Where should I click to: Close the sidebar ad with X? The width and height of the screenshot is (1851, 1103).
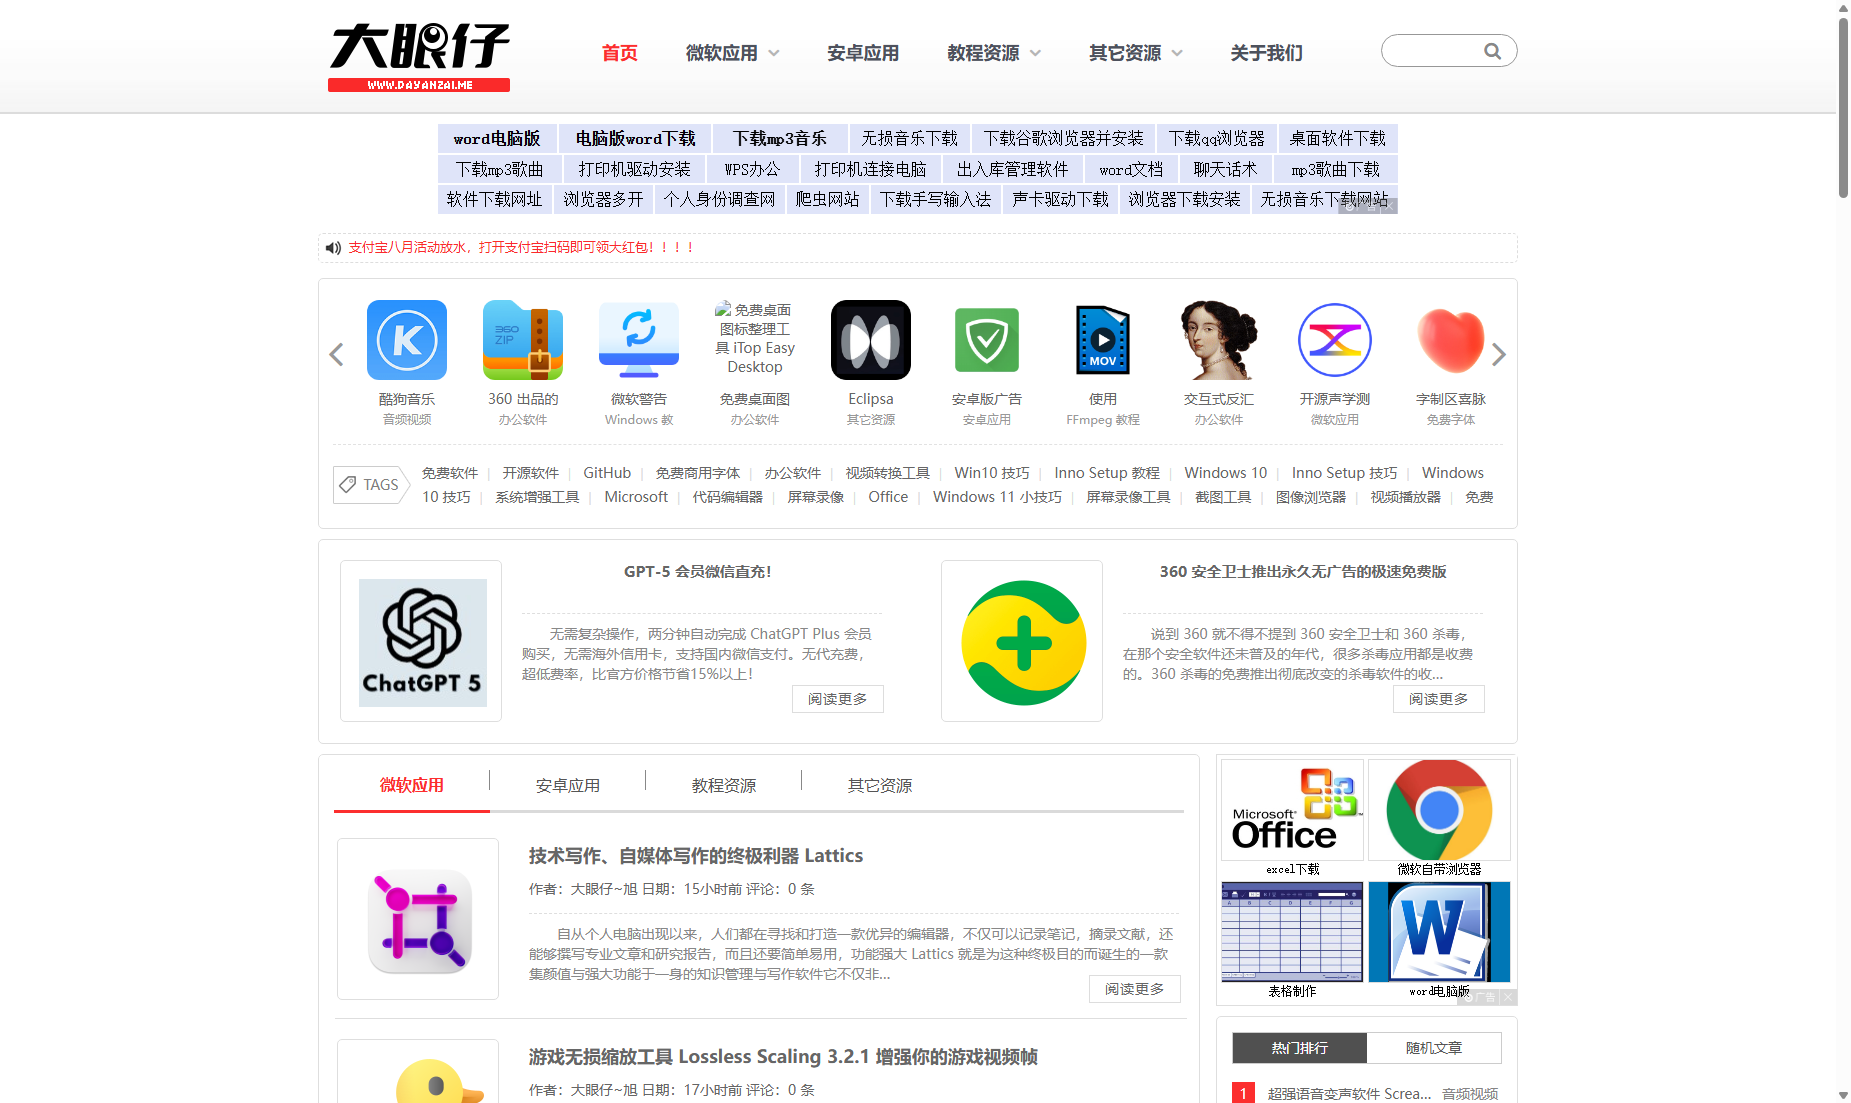(x=1509, y=997)
